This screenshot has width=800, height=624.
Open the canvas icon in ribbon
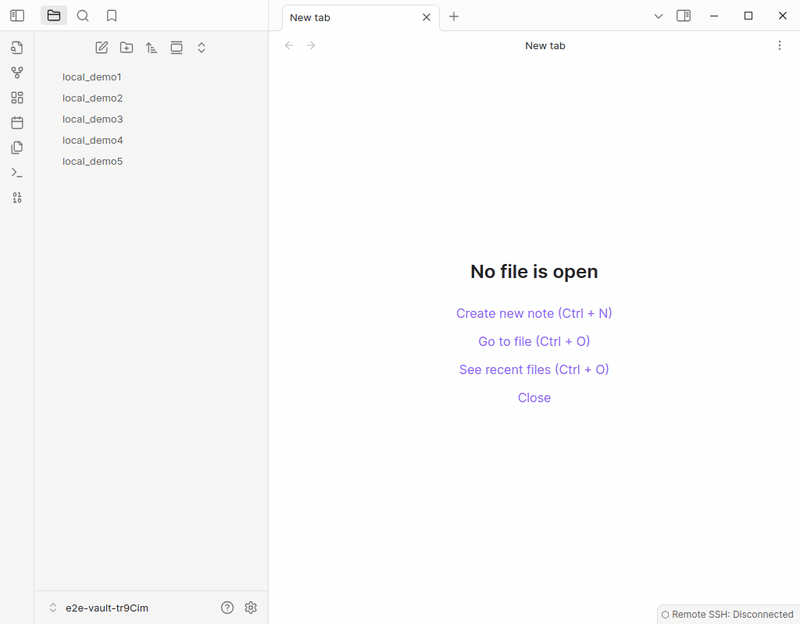pos(17,97)
